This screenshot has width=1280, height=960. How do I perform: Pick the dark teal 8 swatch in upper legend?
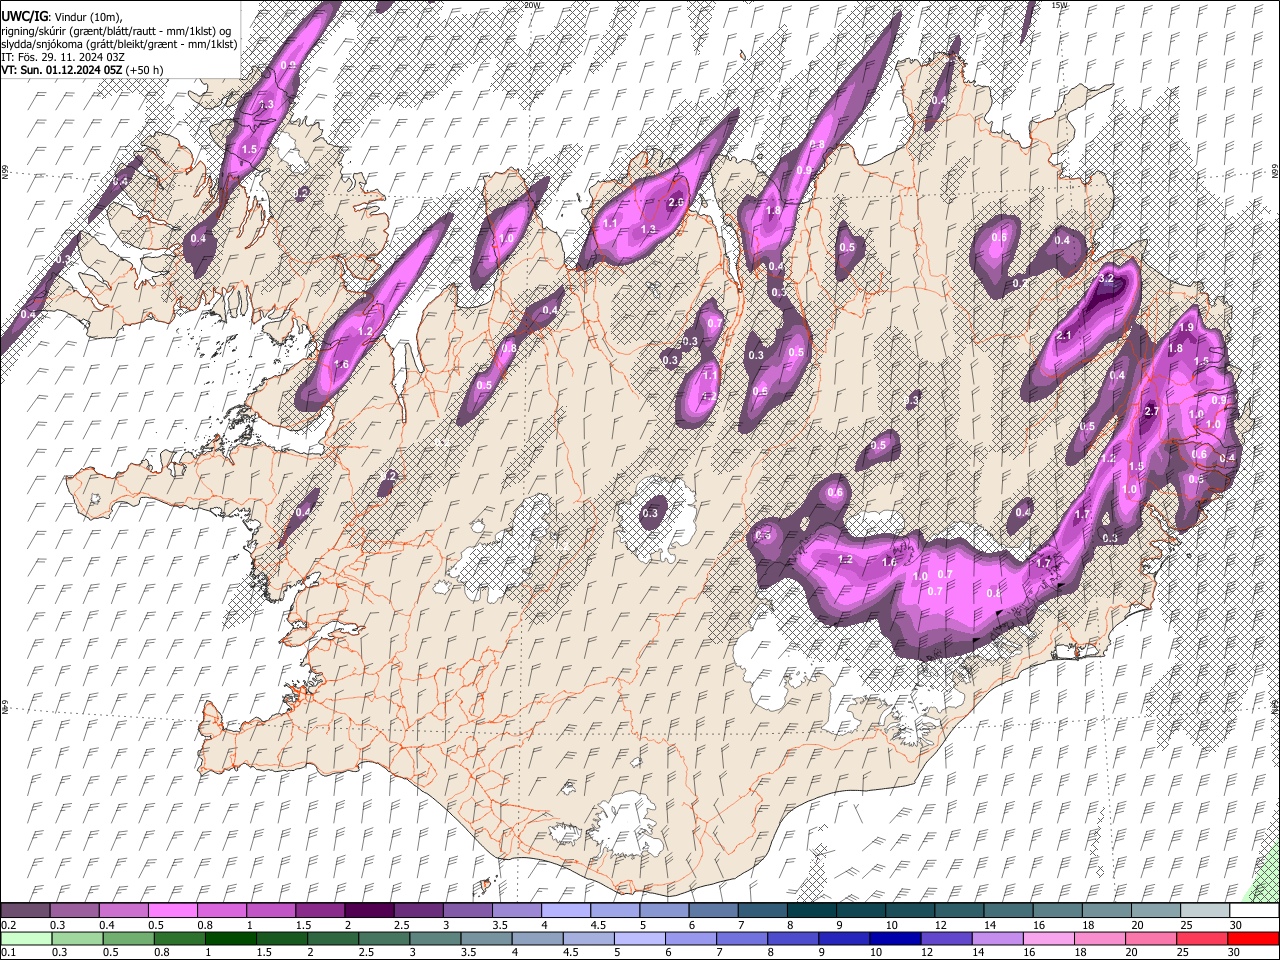coord(812,911)
